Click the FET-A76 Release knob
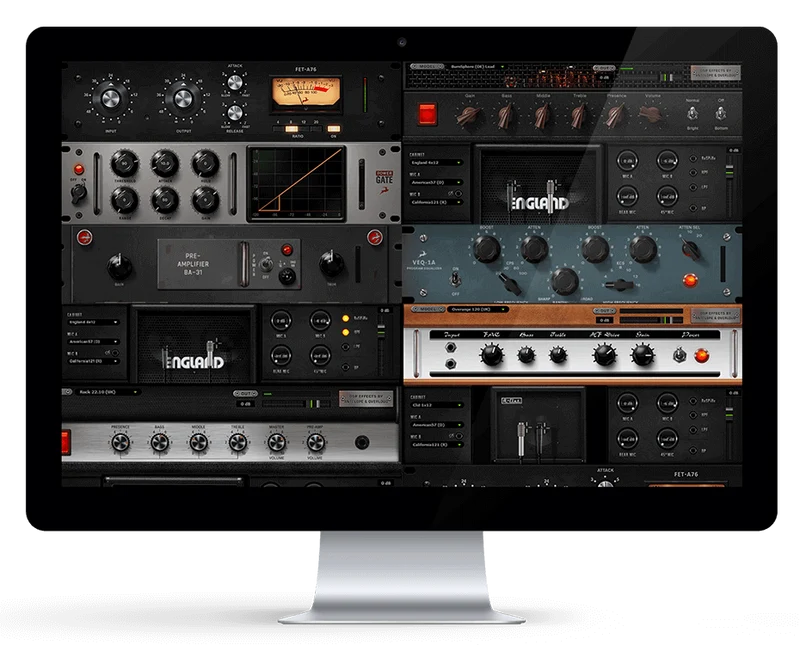The width and height of the screenshot is (800, 645). (234, 112)
